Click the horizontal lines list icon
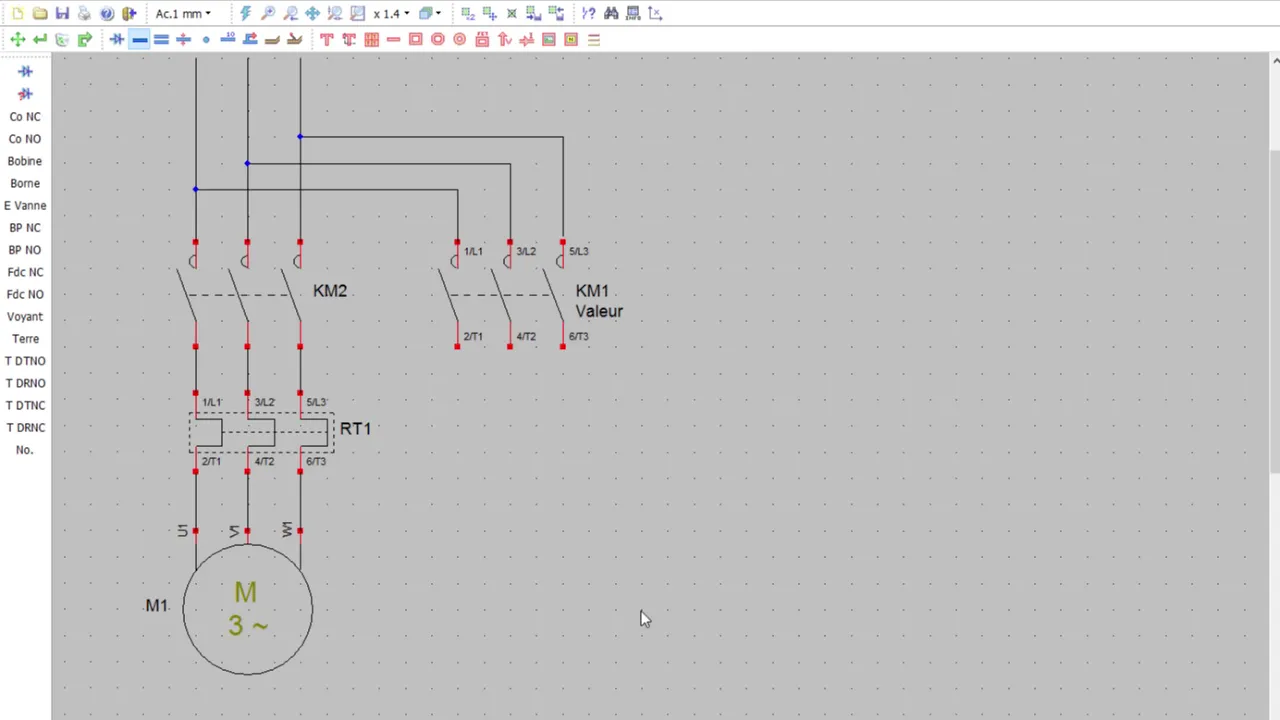Viewport: 1280px width, 720px height. (x=593, y=39)
